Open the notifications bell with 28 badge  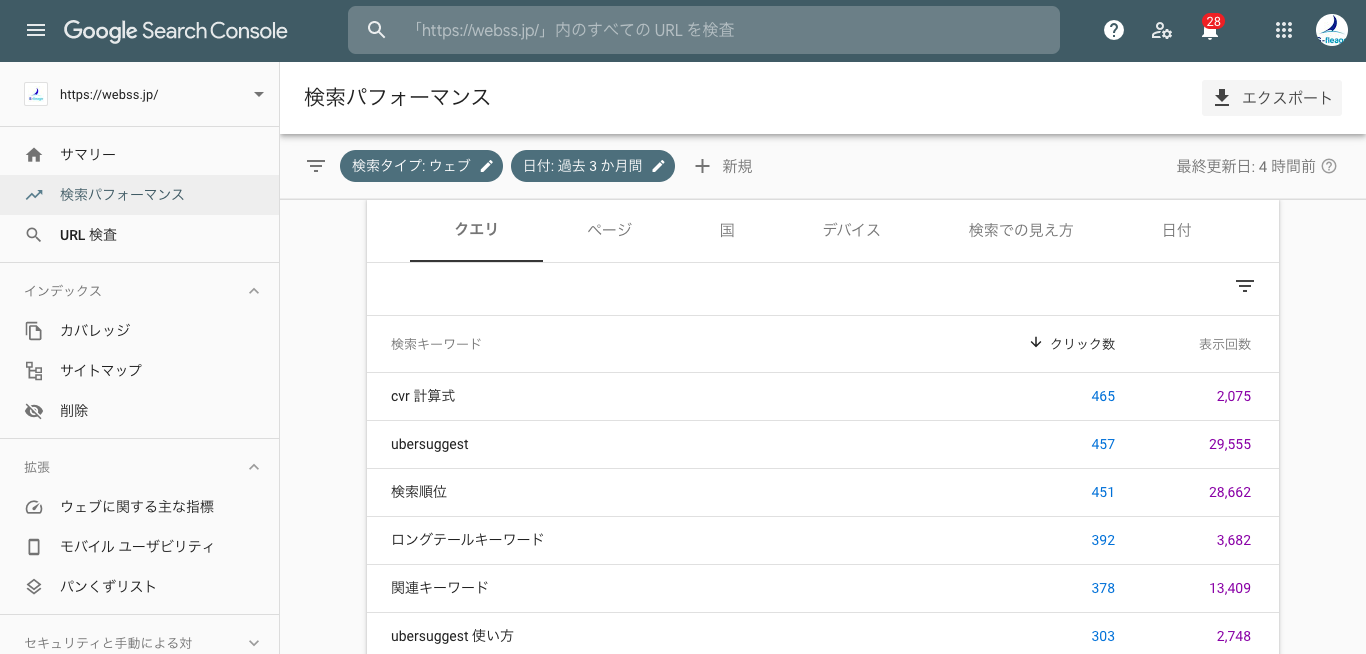click(x=1210, y=28)
